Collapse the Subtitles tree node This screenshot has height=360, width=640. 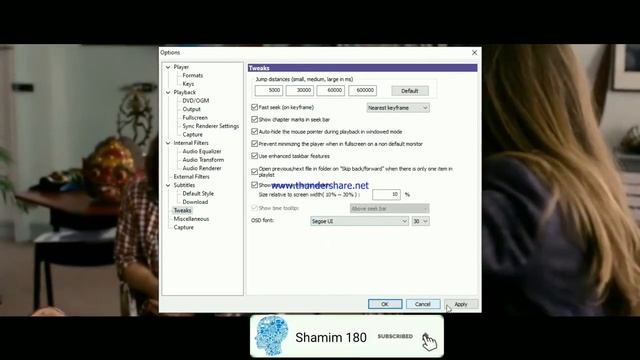[x=168, y=185]
